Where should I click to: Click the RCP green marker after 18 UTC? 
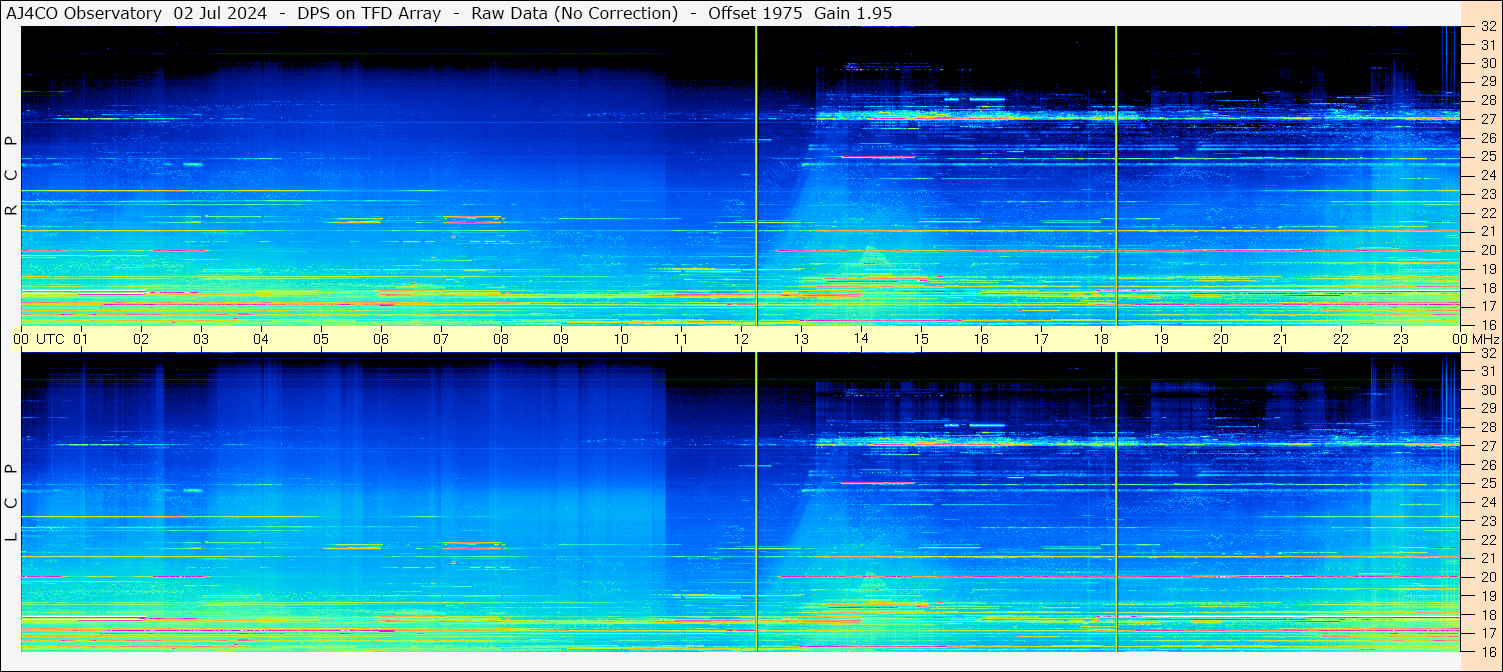tap(1116, 175)
